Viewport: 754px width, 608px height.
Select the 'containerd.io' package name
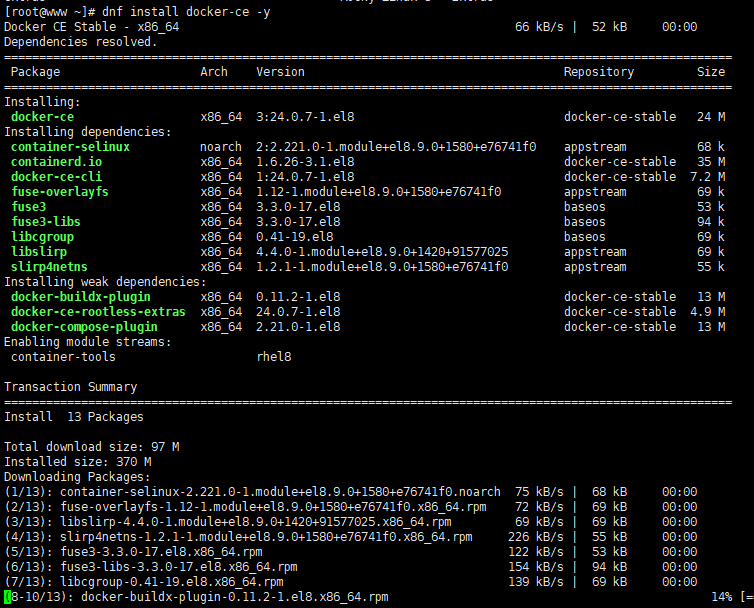pyautogui.click(x=56, y=162)
